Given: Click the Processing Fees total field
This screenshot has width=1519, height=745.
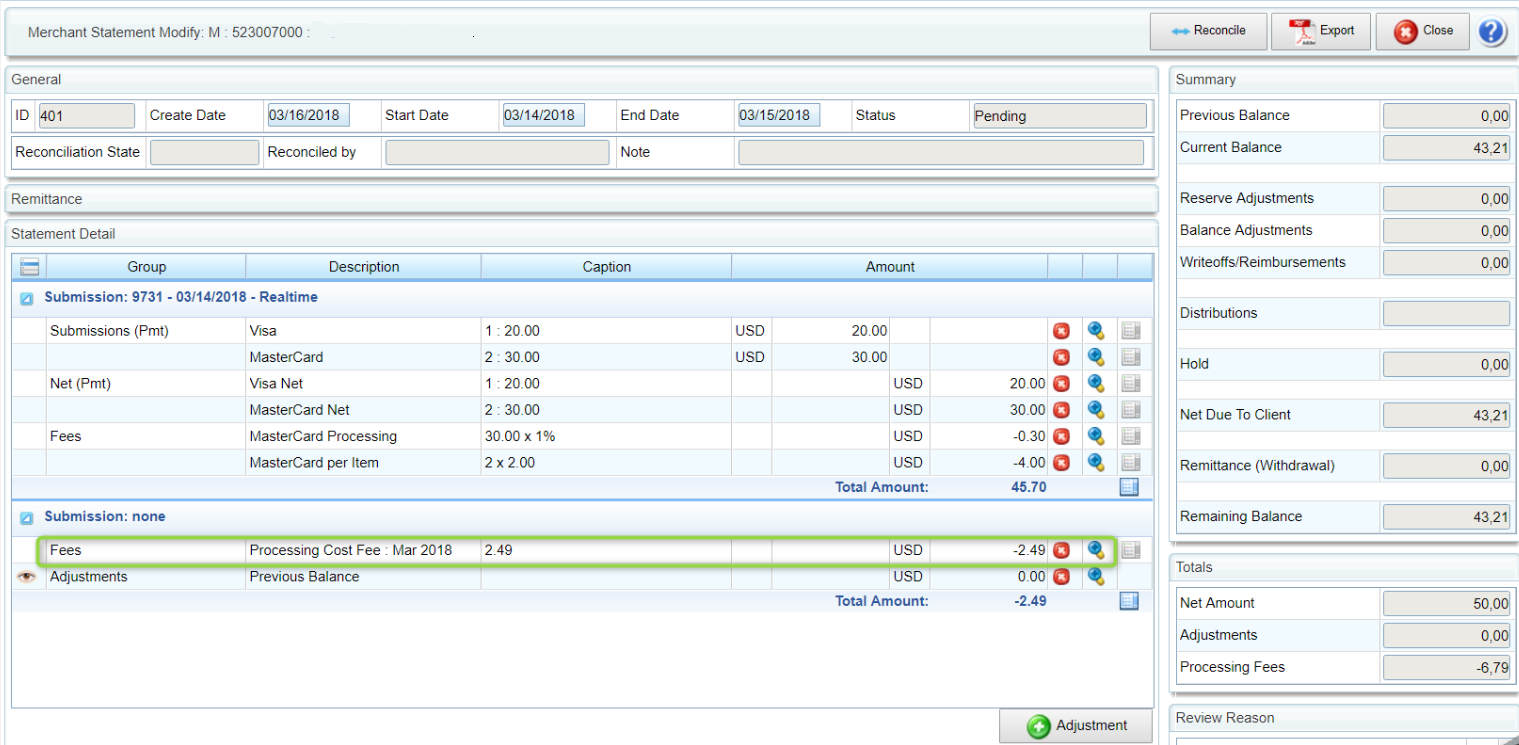Looking at the screenshot, I should [x=1446, y=668].
